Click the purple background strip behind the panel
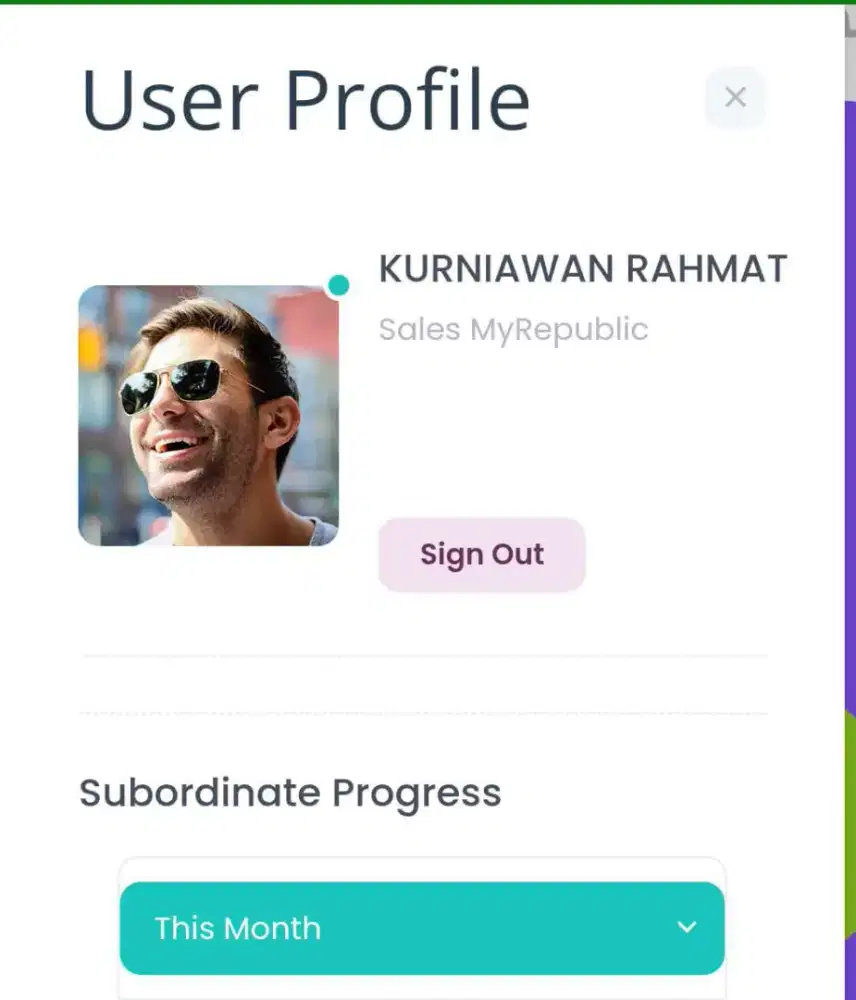The height and width of the screenshot is (1000, 856). [x=850, y=400]
